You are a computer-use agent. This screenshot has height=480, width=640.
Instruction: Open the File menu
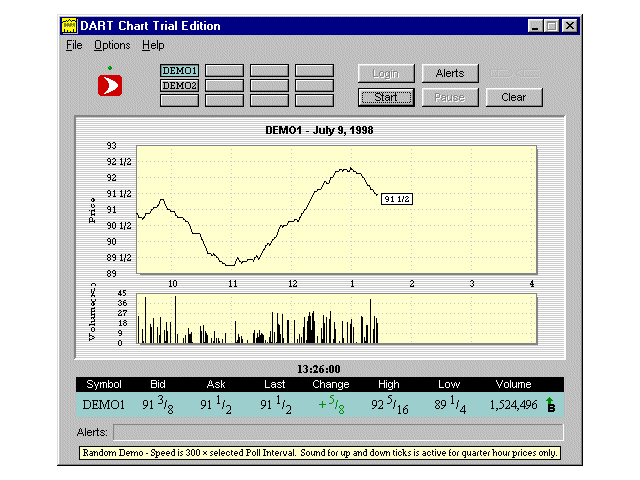[74, 45]
